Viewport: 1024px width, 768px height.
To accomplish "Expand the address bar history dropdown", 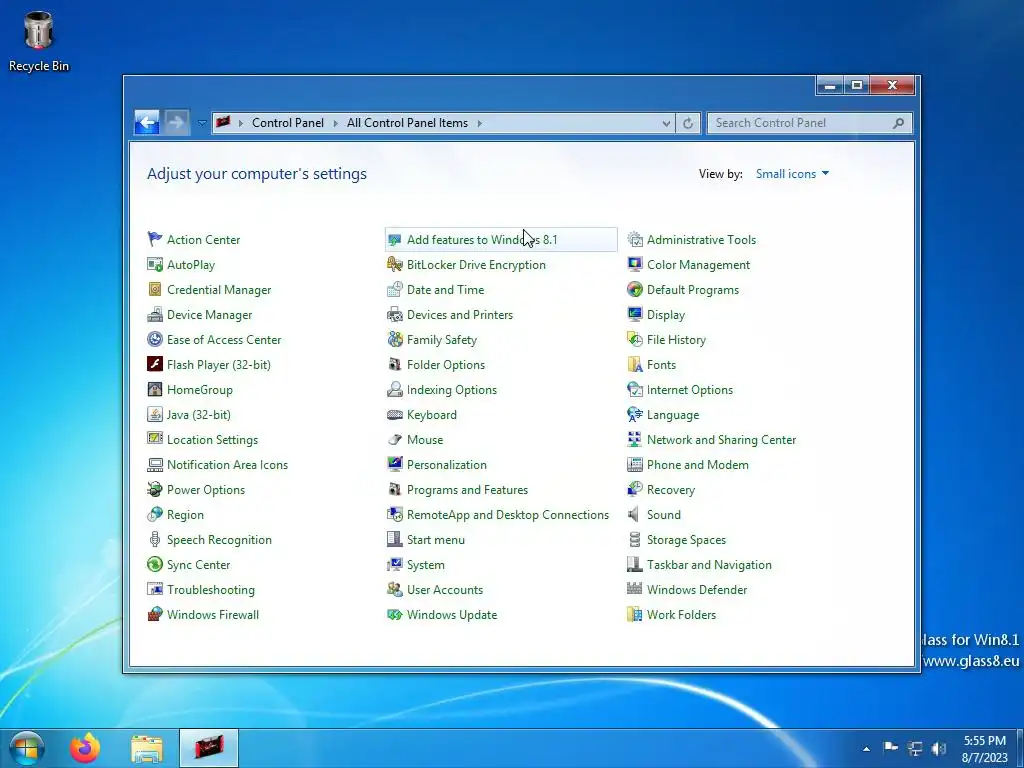I will coord(666,123).
